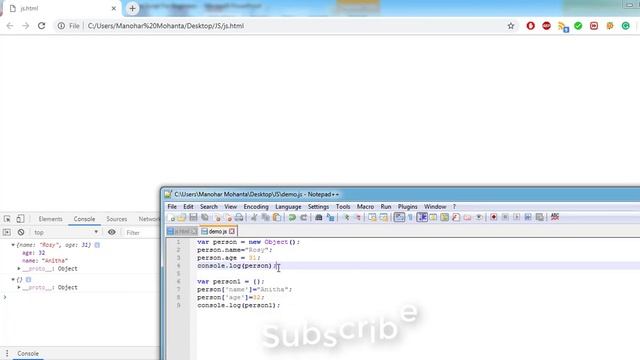Switch to the demo.js tab in Notepad++

218,231
